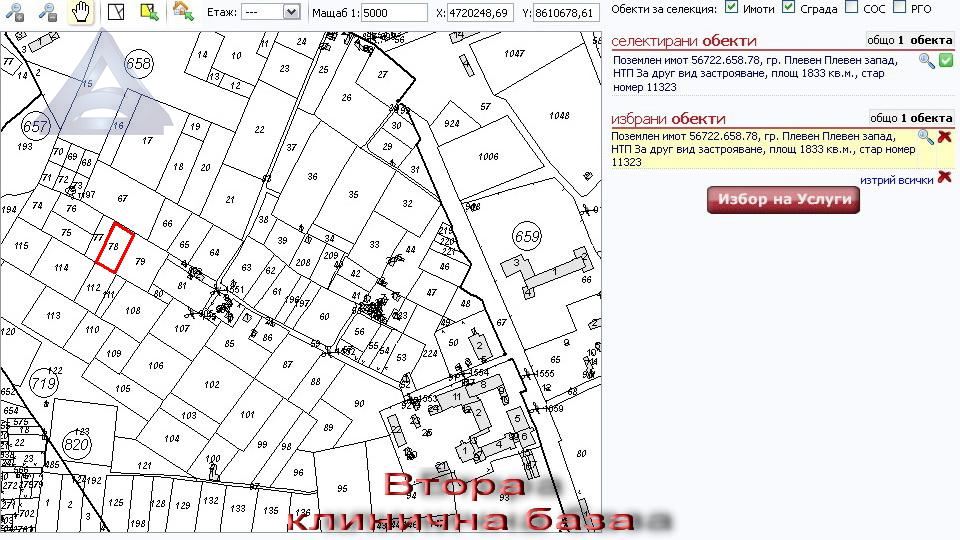
Task: Click the house icon in toolbar
Action: click(182, 12)
